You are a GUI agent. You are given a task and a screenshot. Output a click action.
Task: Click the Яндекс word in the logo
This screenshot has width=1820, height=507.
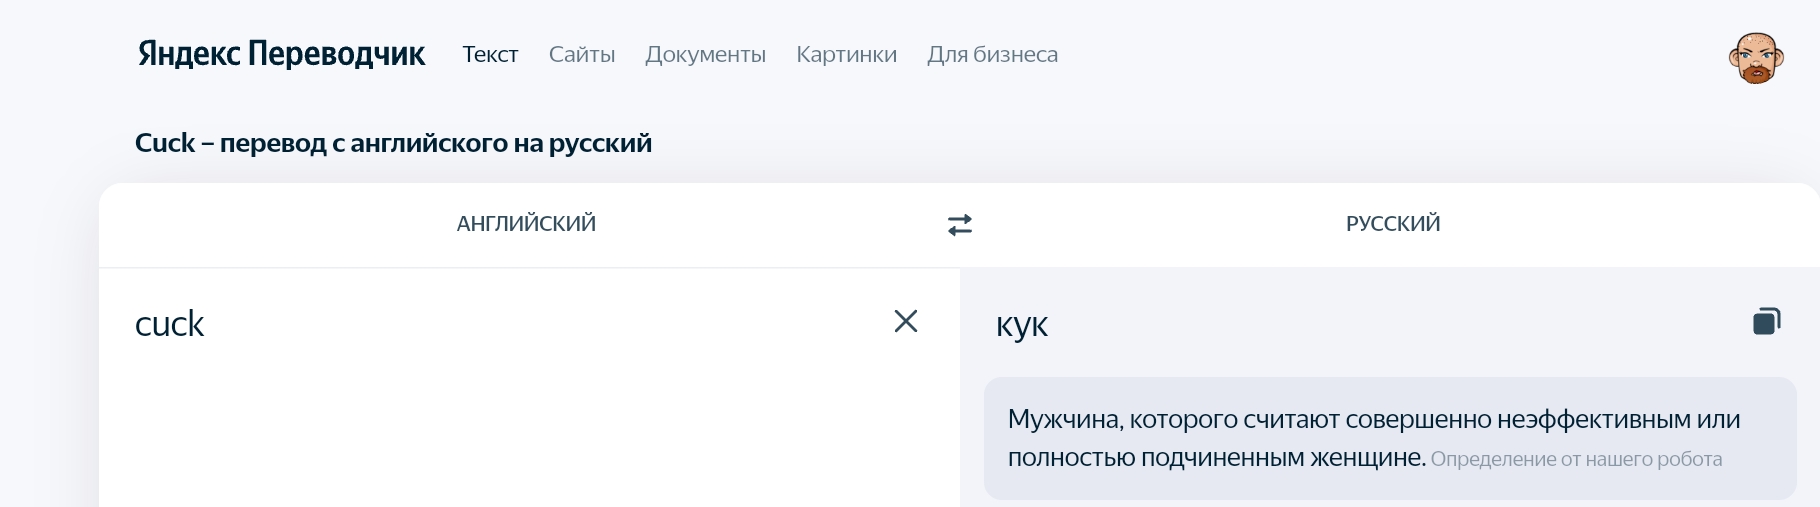click(x=190, y=54)
